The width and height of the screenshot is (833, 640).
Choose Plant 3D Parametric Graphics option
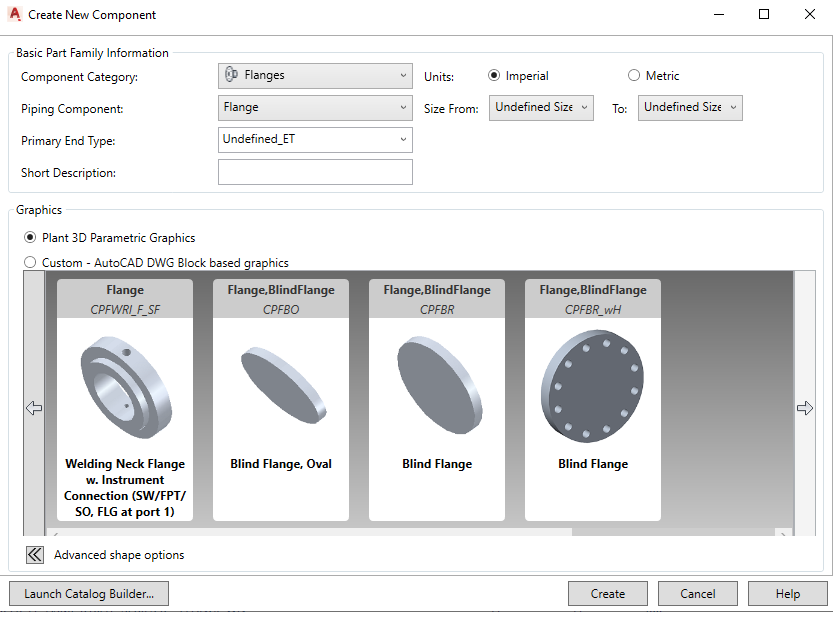point(30,237)
